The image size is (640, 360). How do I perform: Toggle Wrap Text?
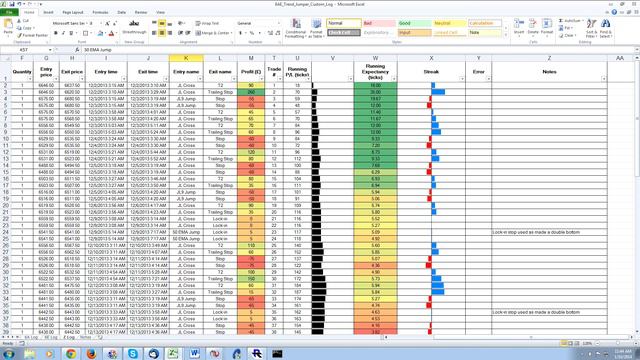pyautogui.click(x=207, y=23)
